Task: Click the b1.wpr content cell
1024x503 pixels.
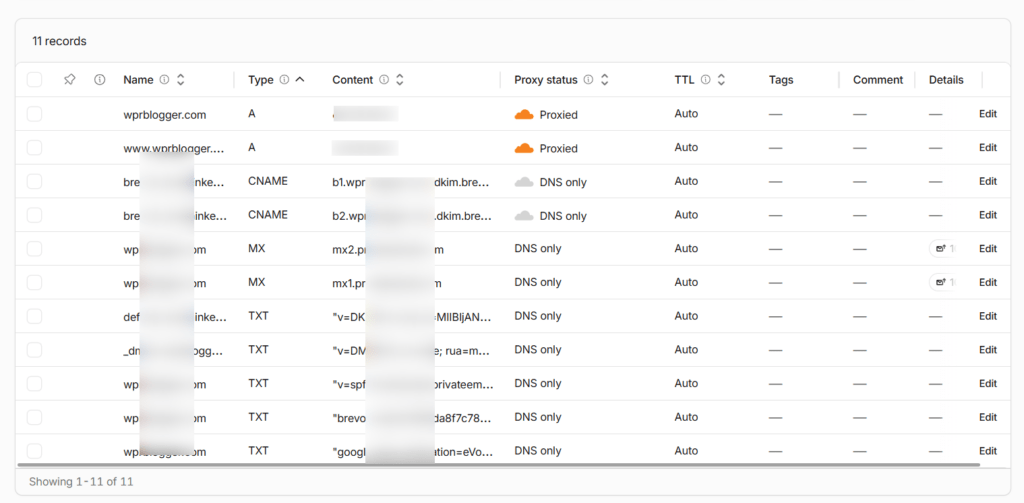Action: pos(410,182)
